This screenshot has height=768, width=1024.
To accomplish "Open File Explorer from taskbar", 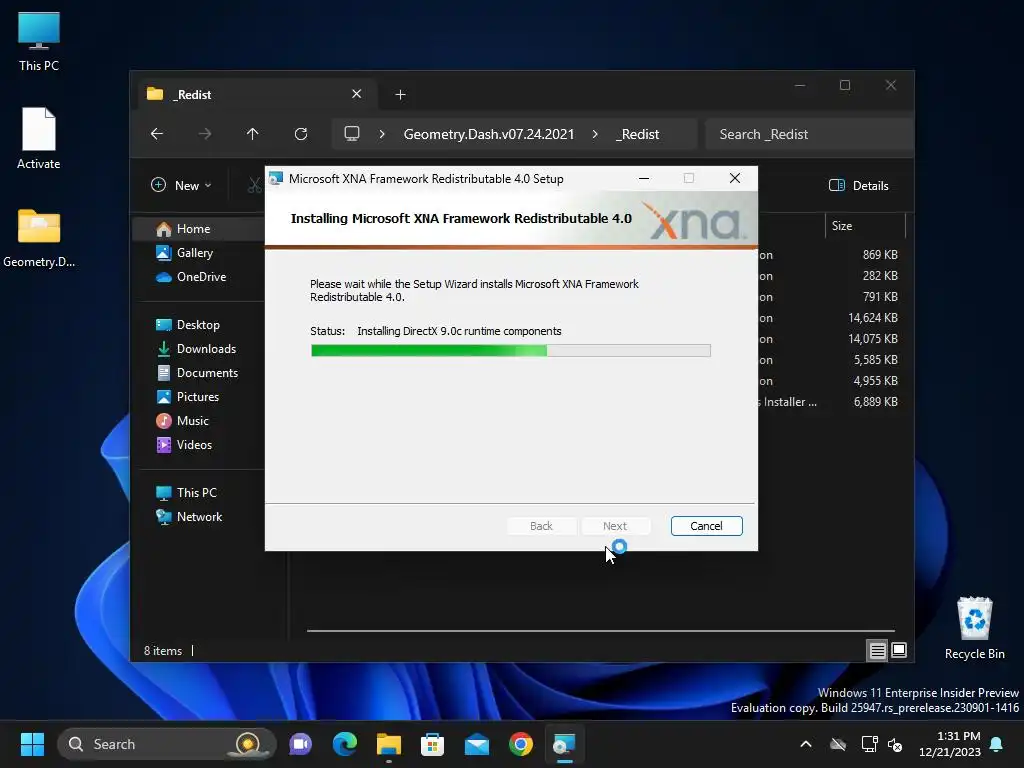I will (389, 744).
